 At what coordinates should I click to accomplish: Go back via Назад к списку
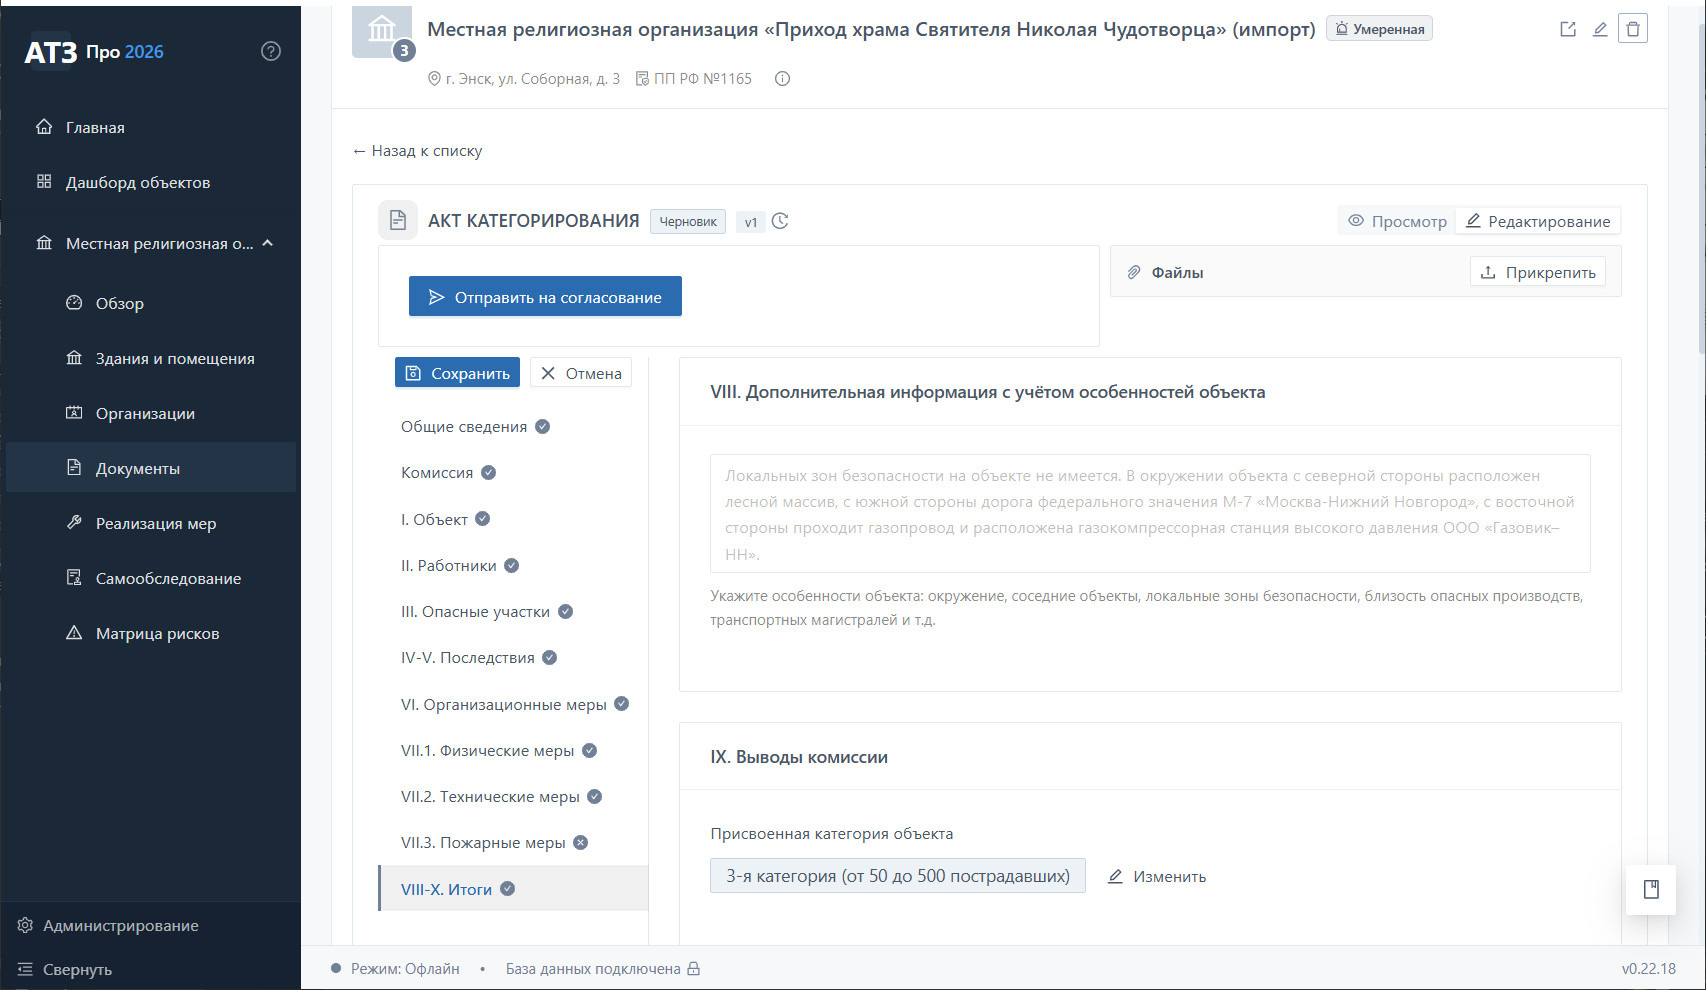point(417,150)
